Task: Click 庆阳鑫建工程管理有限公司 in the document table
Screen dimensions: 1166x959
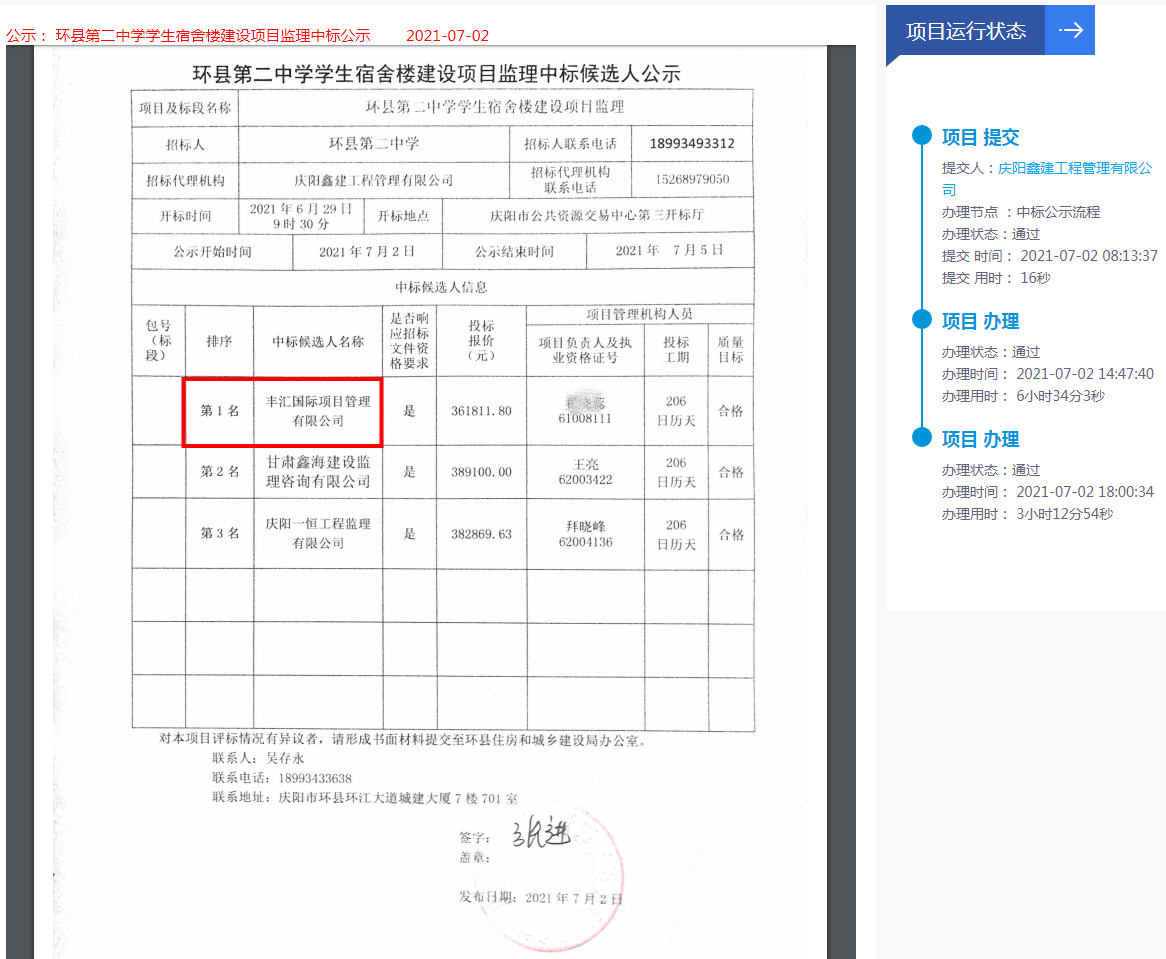Action: [373, 180]
